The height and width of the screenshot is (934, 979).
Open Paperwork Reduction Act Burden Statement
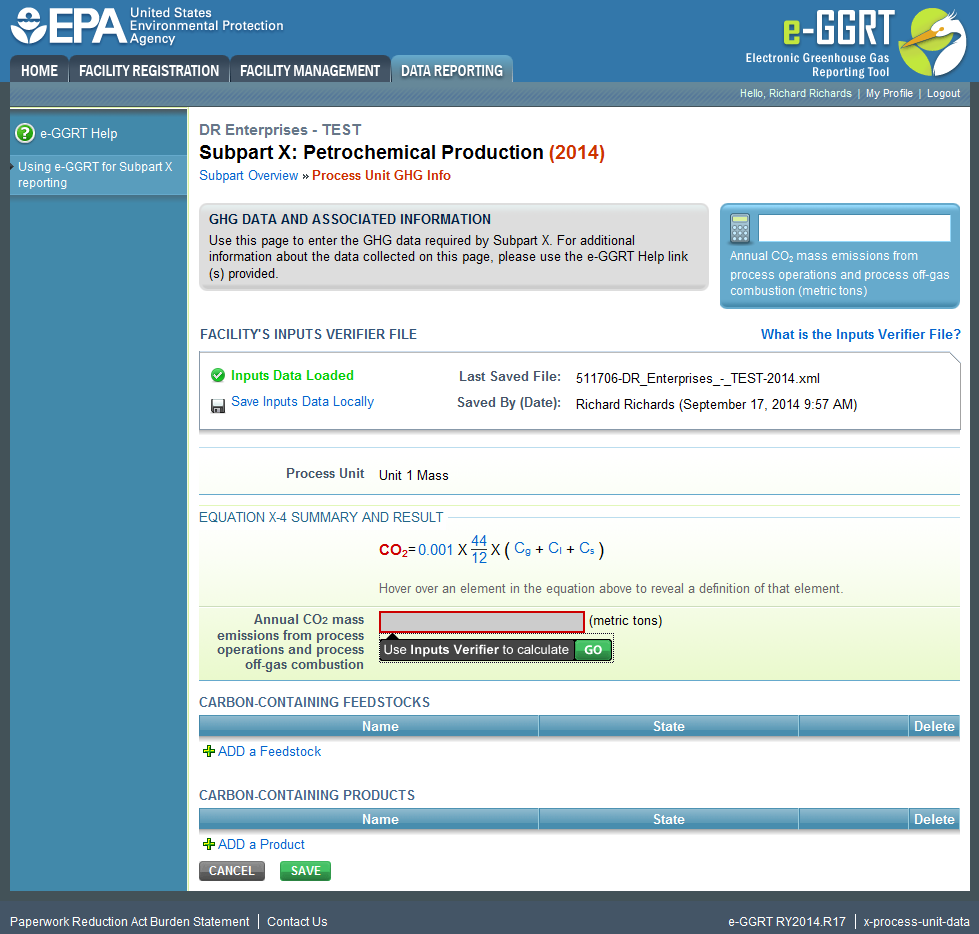tap(129, 922)
